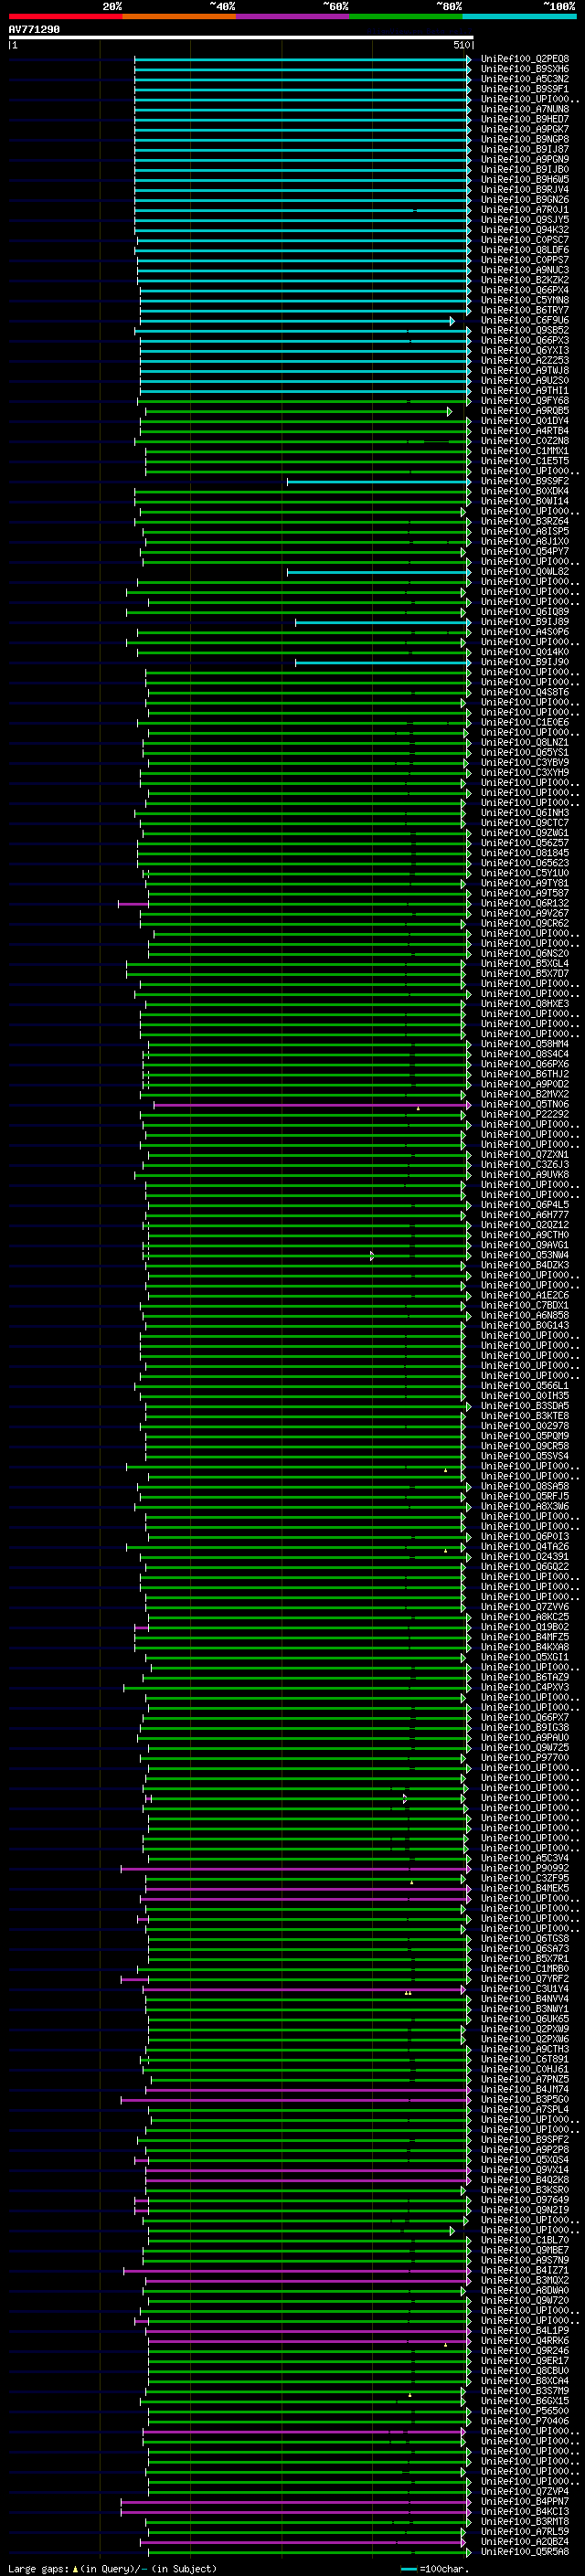This screenshot has height=2576, width=585.
Task: Open hit UniRef100_Q2PEQ8
Action: (x=525, y=59)
